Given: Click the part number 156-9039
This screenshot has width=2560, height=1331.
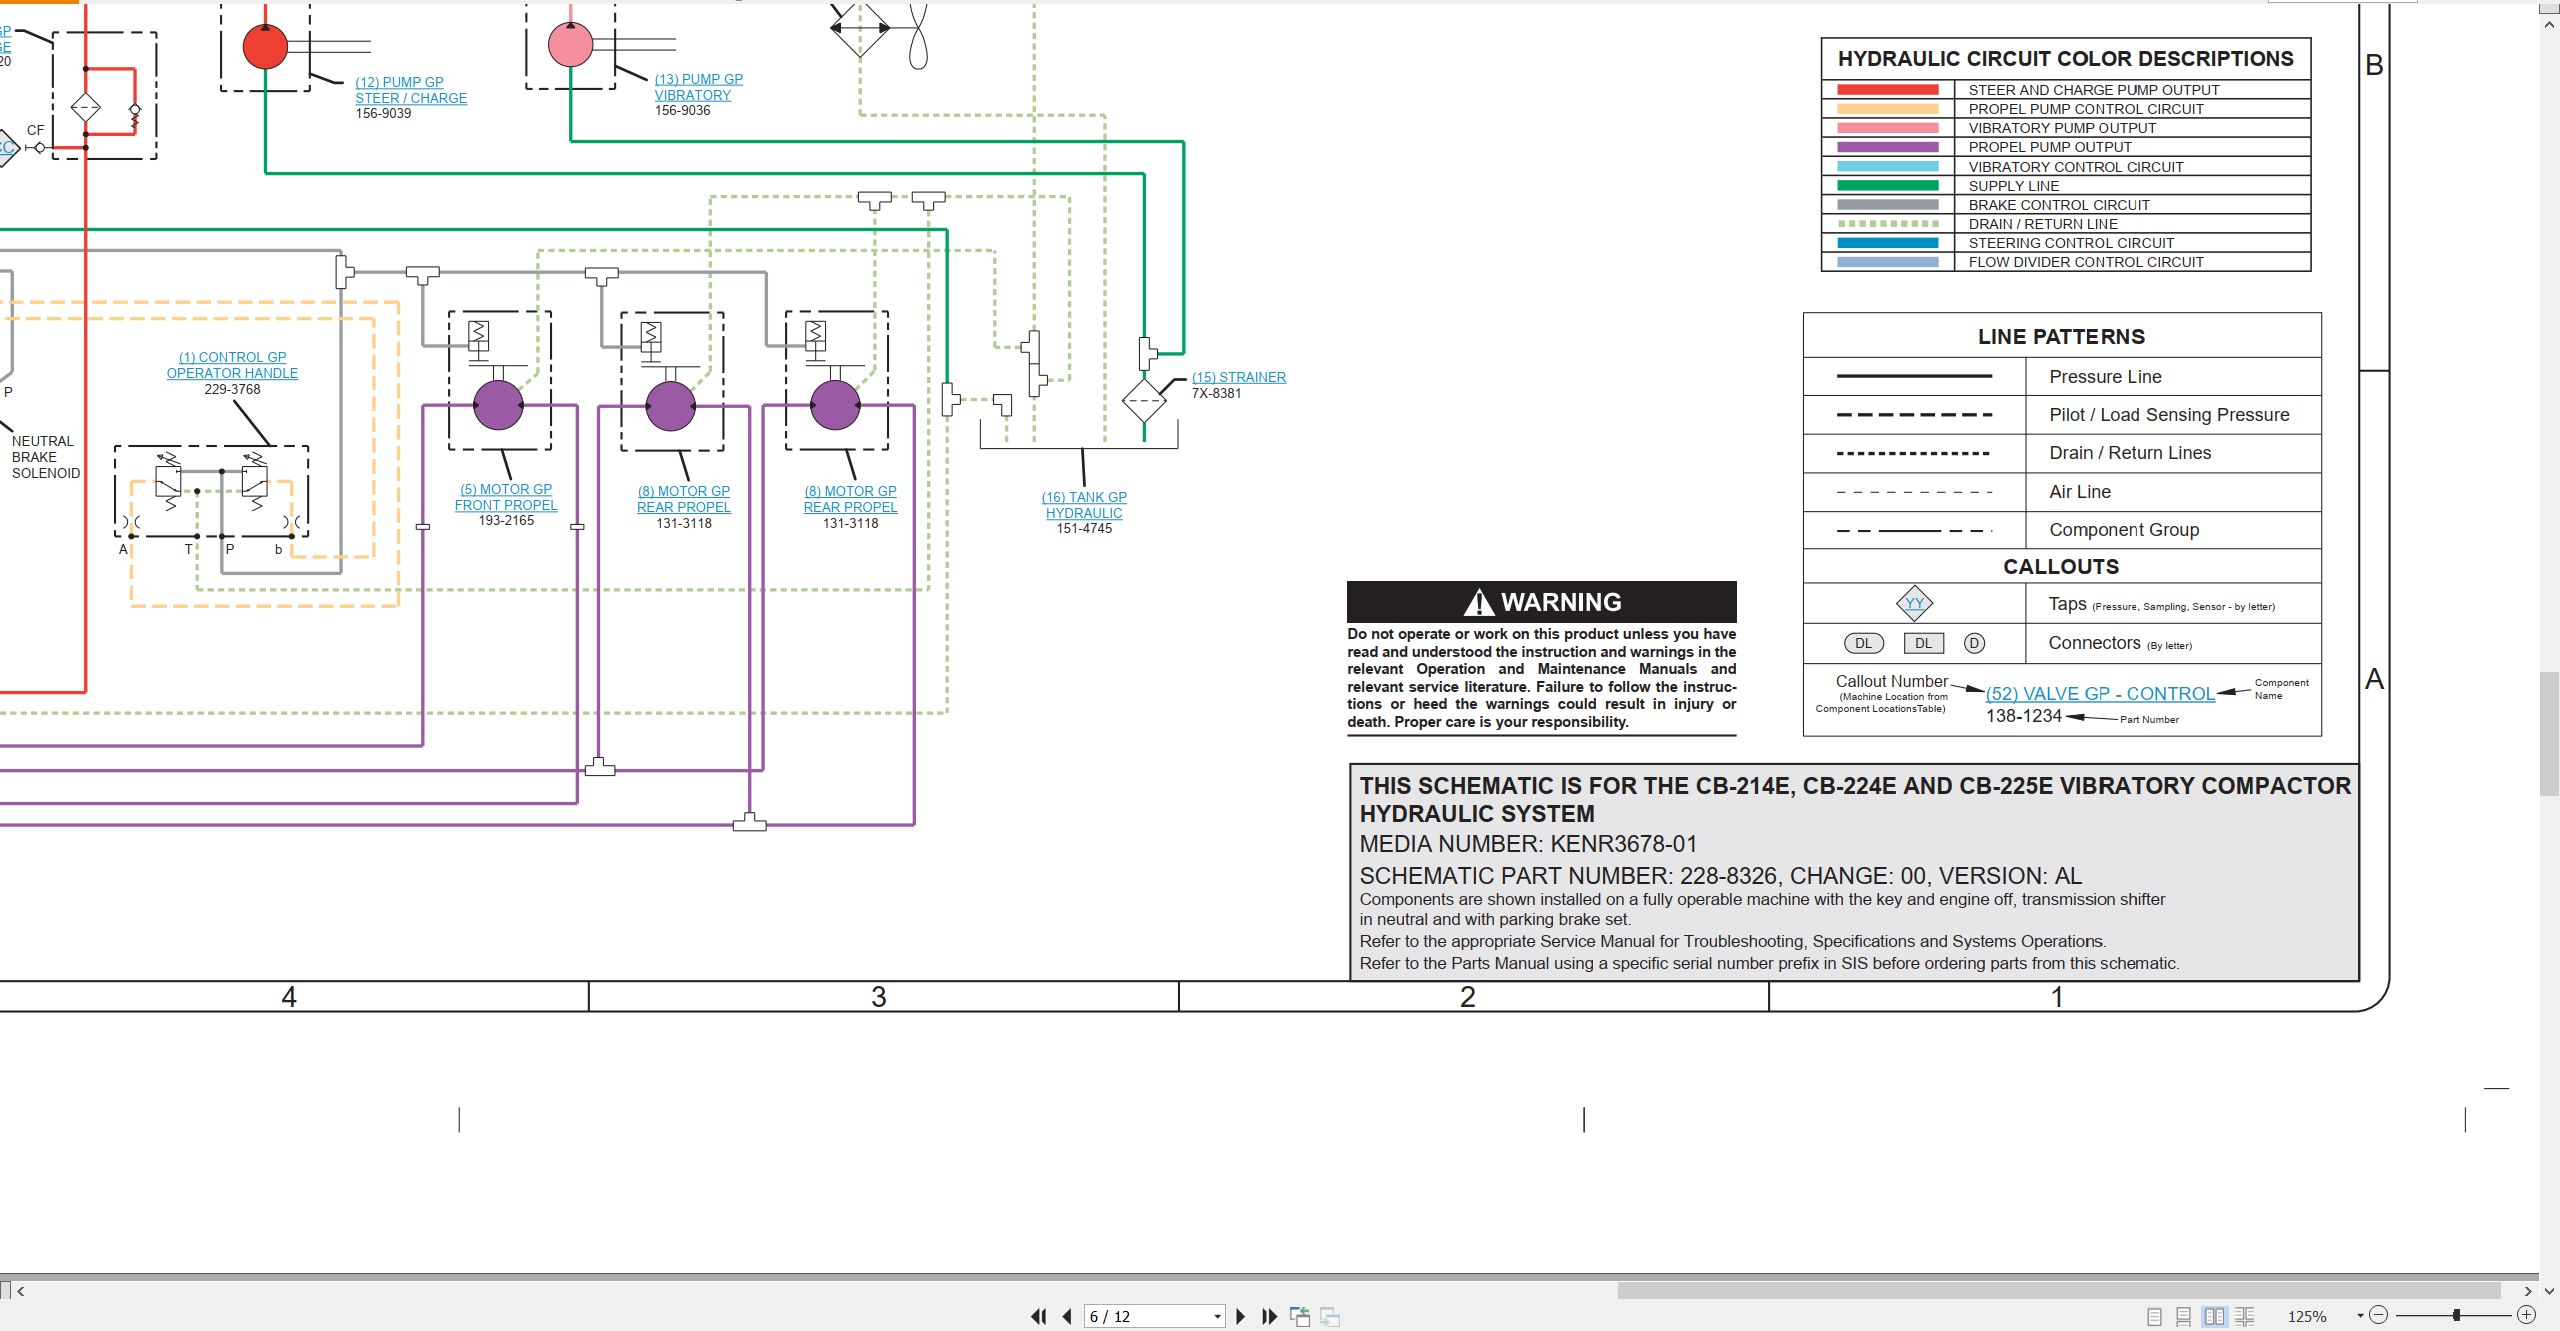Looking at the screenshot, I should pos(383,113).
